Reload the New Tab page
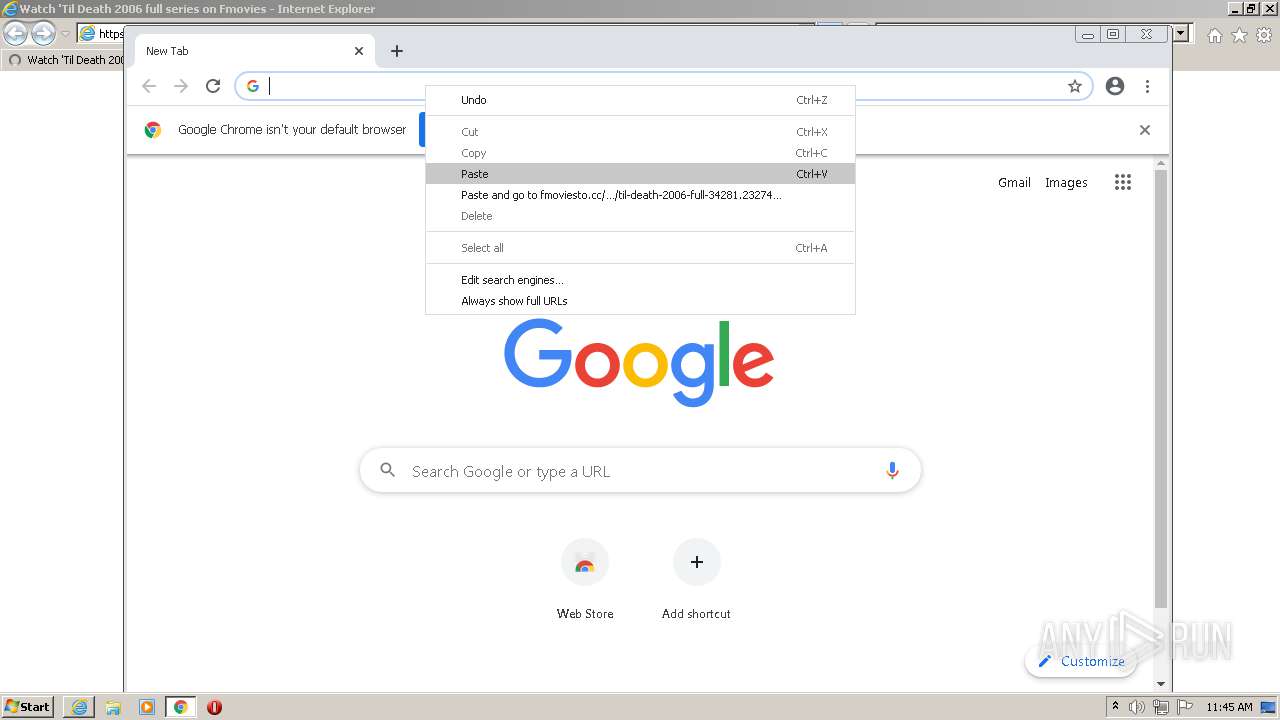 [213, 86]
